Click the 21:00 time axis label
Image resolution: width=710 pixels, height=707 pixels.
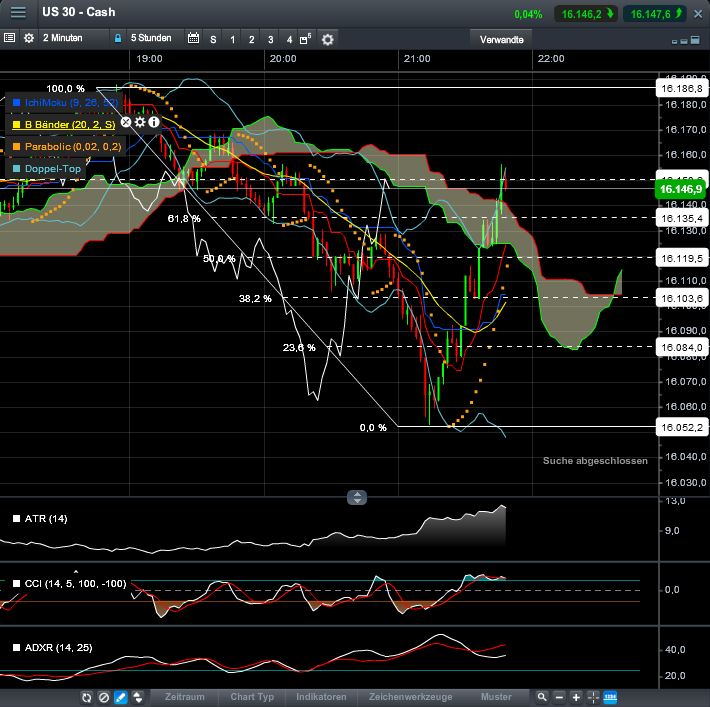coord(417,59)
